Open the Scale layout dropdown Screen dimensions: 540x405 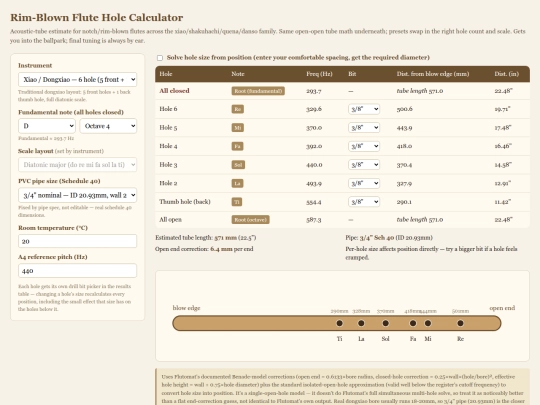point(77,165)
